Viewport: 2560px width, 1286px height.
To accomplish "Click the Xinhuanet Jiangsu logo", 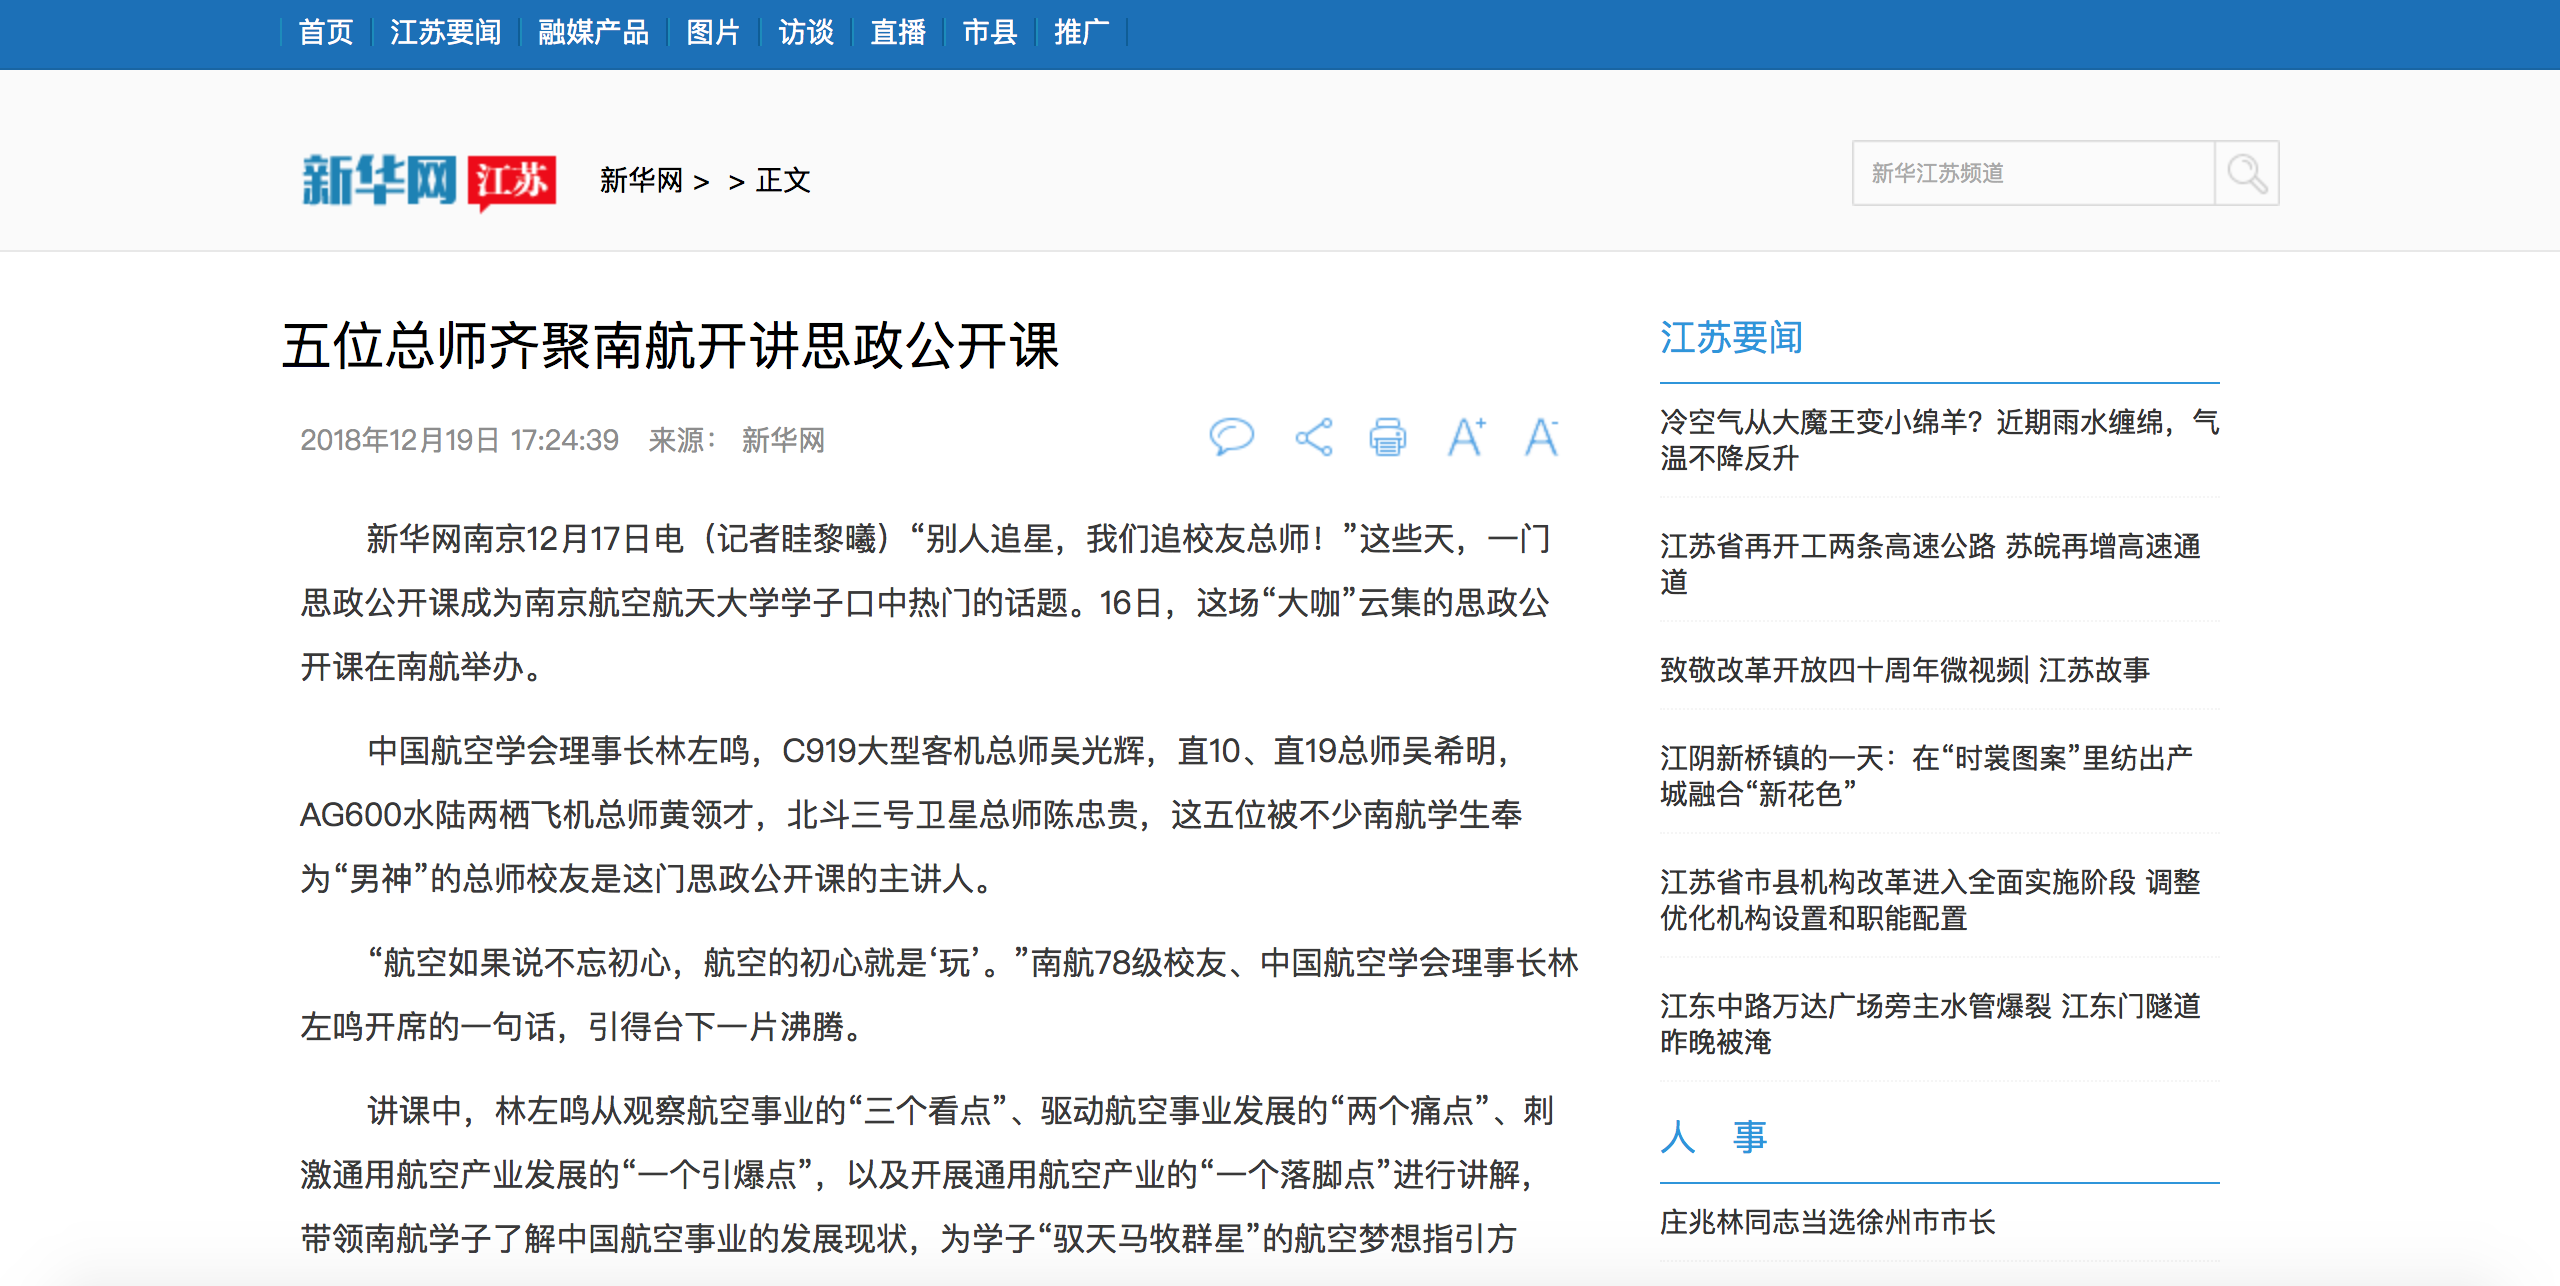I will (x=428, y=181).
